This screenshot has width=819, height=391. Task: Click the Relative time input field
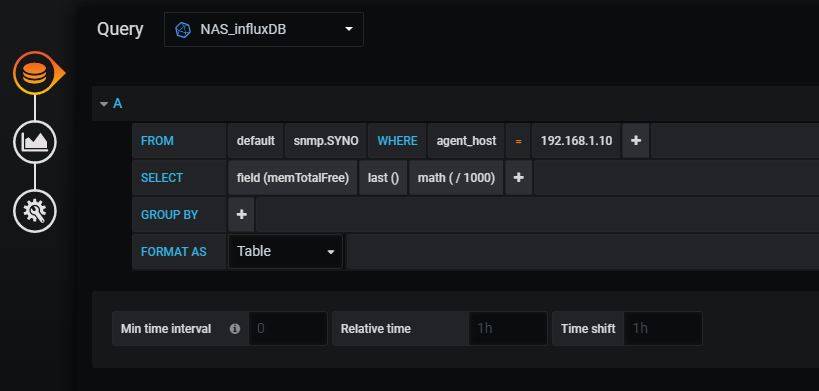click(508, 329)
